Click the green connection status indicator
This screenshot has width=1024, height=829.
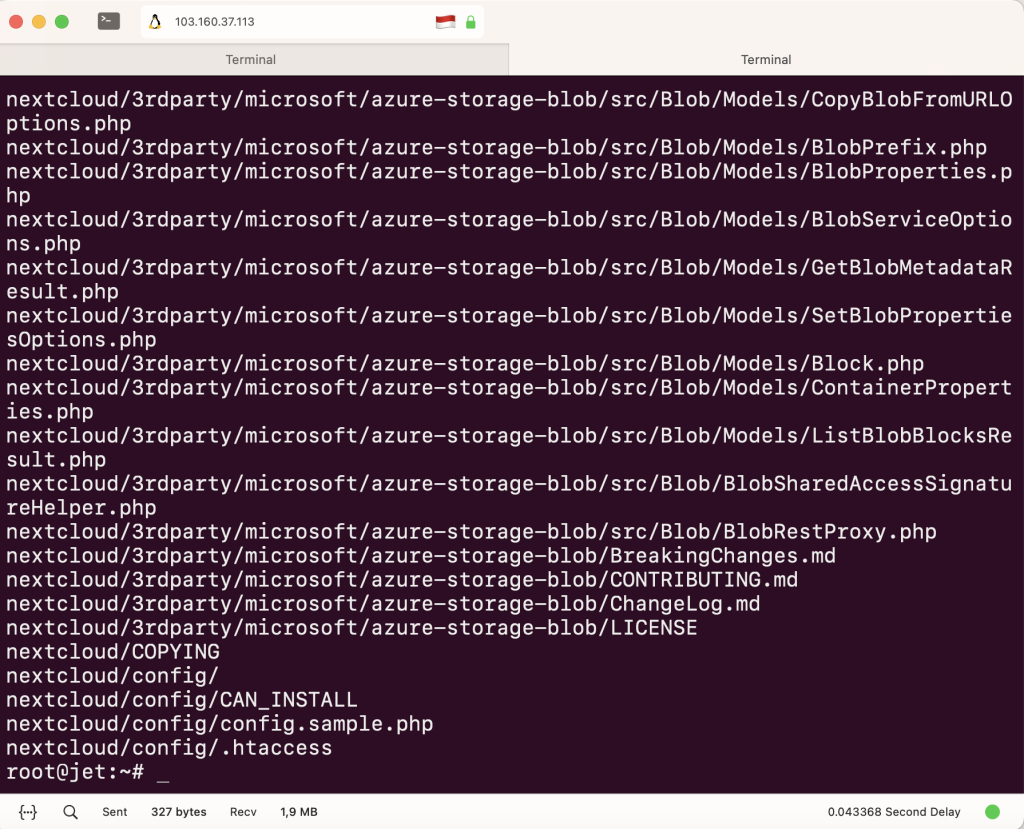(x=992, y=812)
